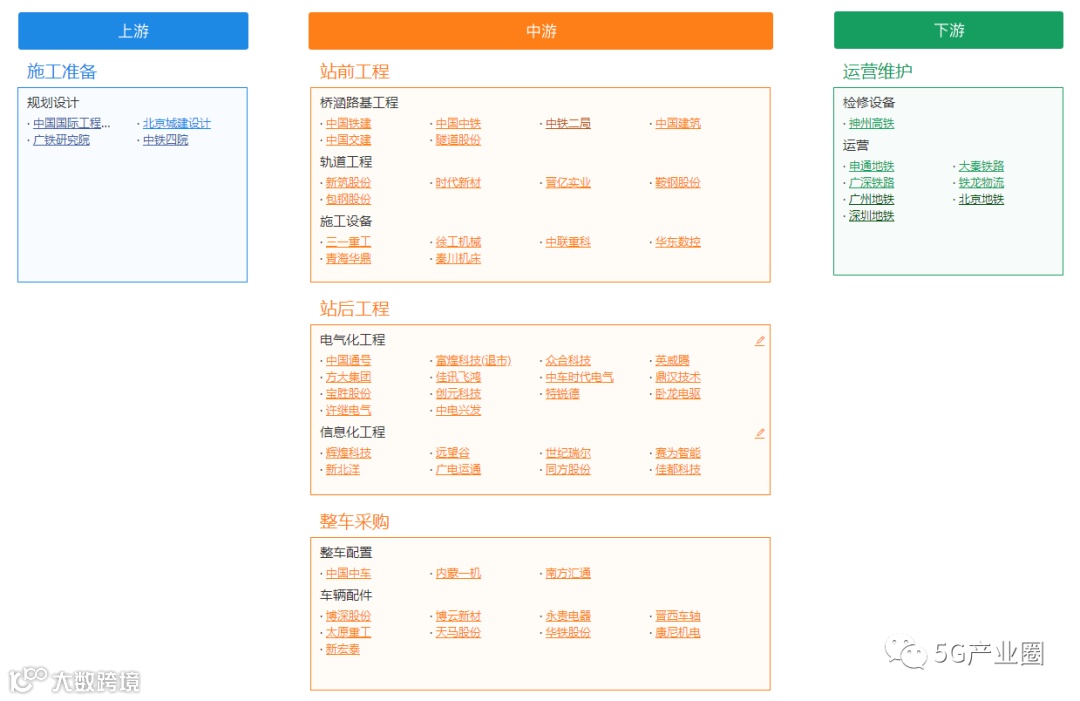Open the 中国国际工程... link
Image resolution: width=1080 pixels, height=701 pixels.
72,123
